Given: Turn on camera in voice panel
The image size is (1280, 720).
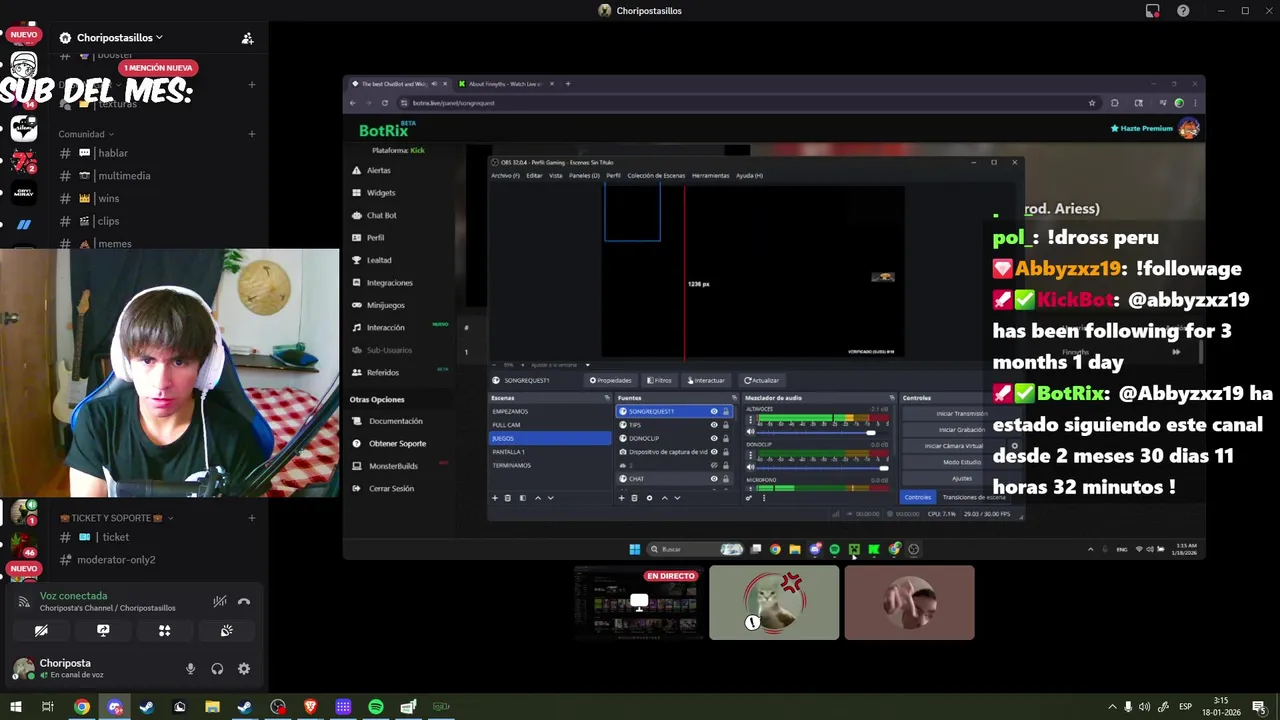Looking at the screenshot, I should tap(41, 631).
